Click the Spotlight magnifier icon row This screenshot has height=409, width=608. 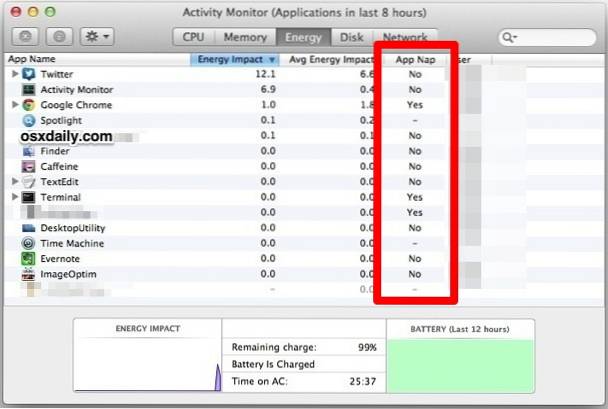tap(29, 121)
